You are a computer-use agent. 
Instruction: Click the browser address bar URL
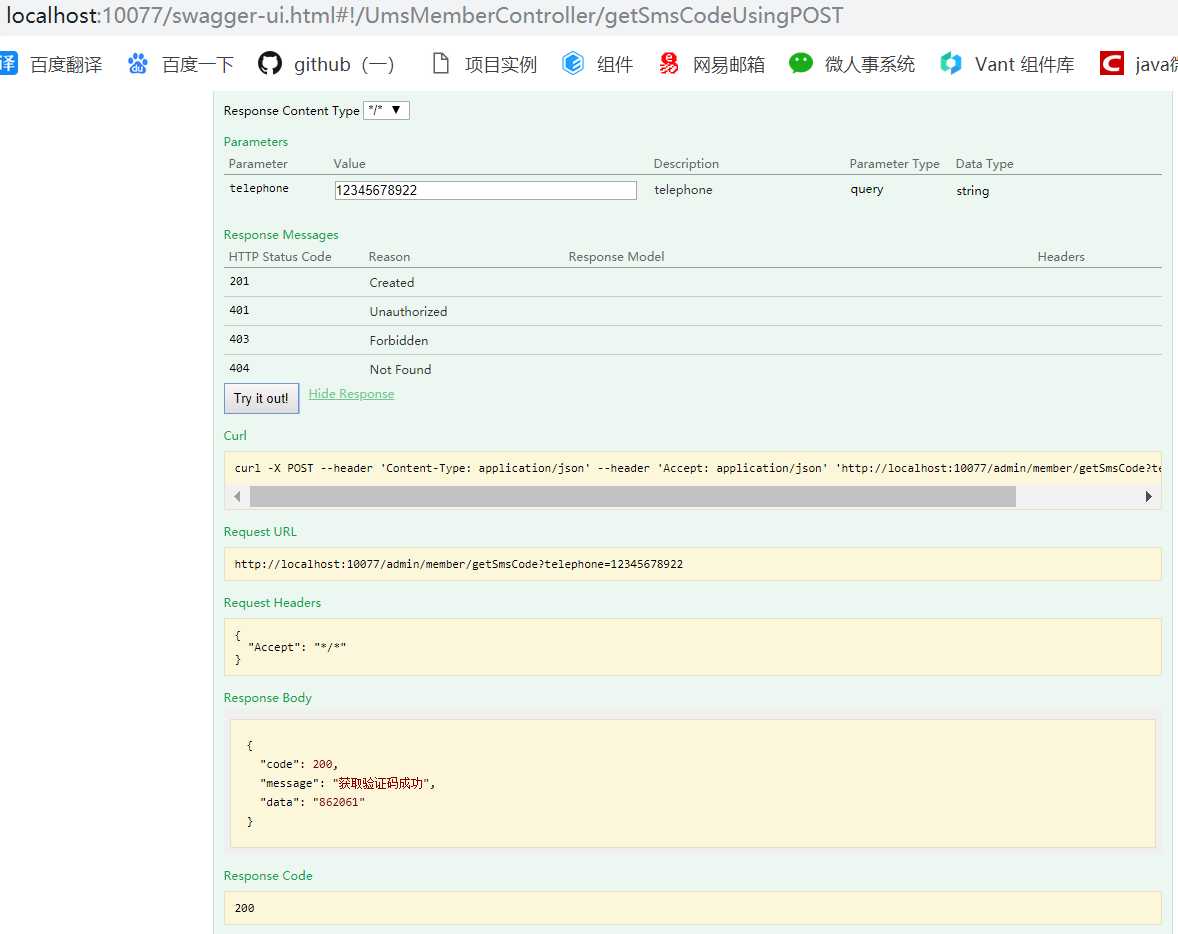[x=424, y=16]
